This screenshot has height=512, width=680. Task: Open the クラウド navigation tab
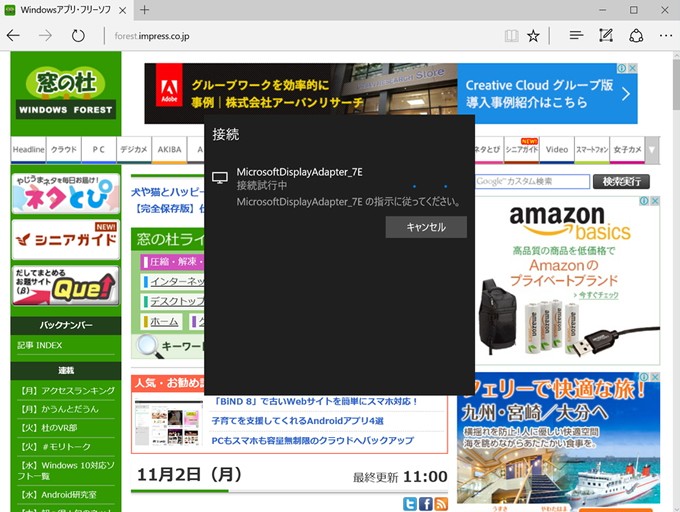64,150
